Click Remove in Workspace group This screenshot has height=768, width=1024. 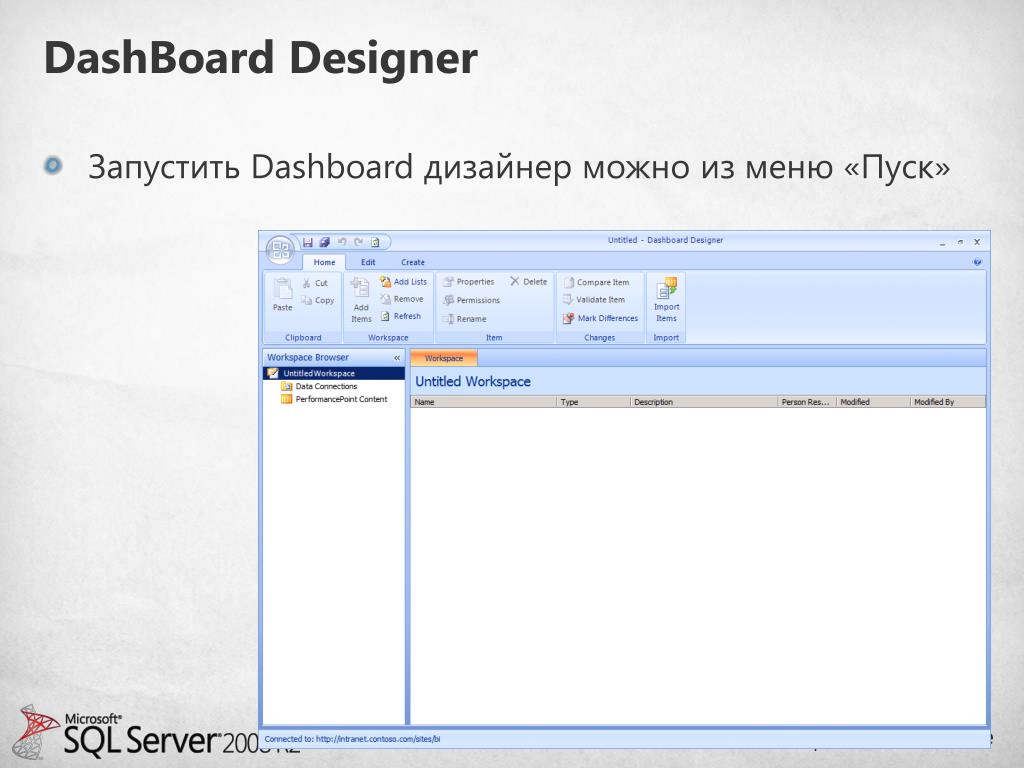click(402, 299)
